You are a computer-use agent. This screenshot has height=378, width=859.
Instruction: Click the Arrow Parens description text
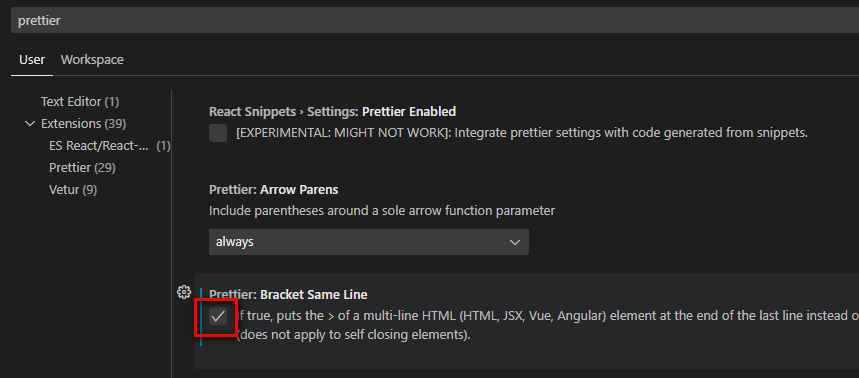(x=382, y=211)
